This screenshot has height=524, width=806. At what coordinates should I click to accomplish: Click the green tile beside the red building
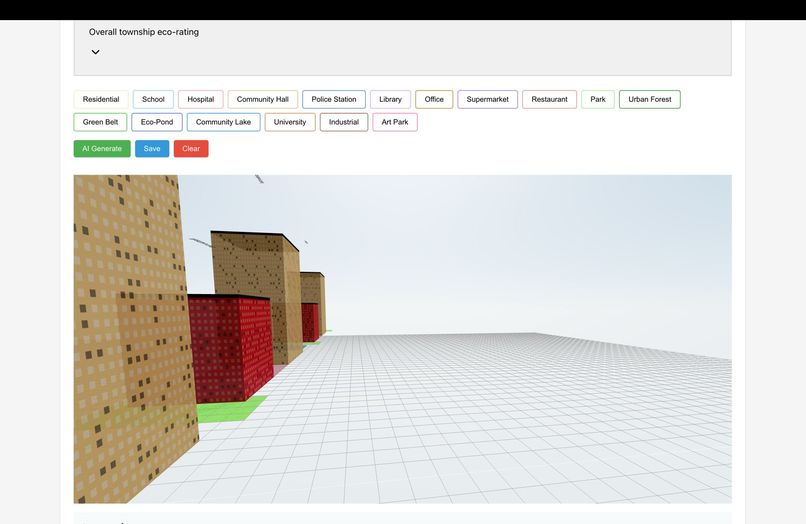pos(231,410)
